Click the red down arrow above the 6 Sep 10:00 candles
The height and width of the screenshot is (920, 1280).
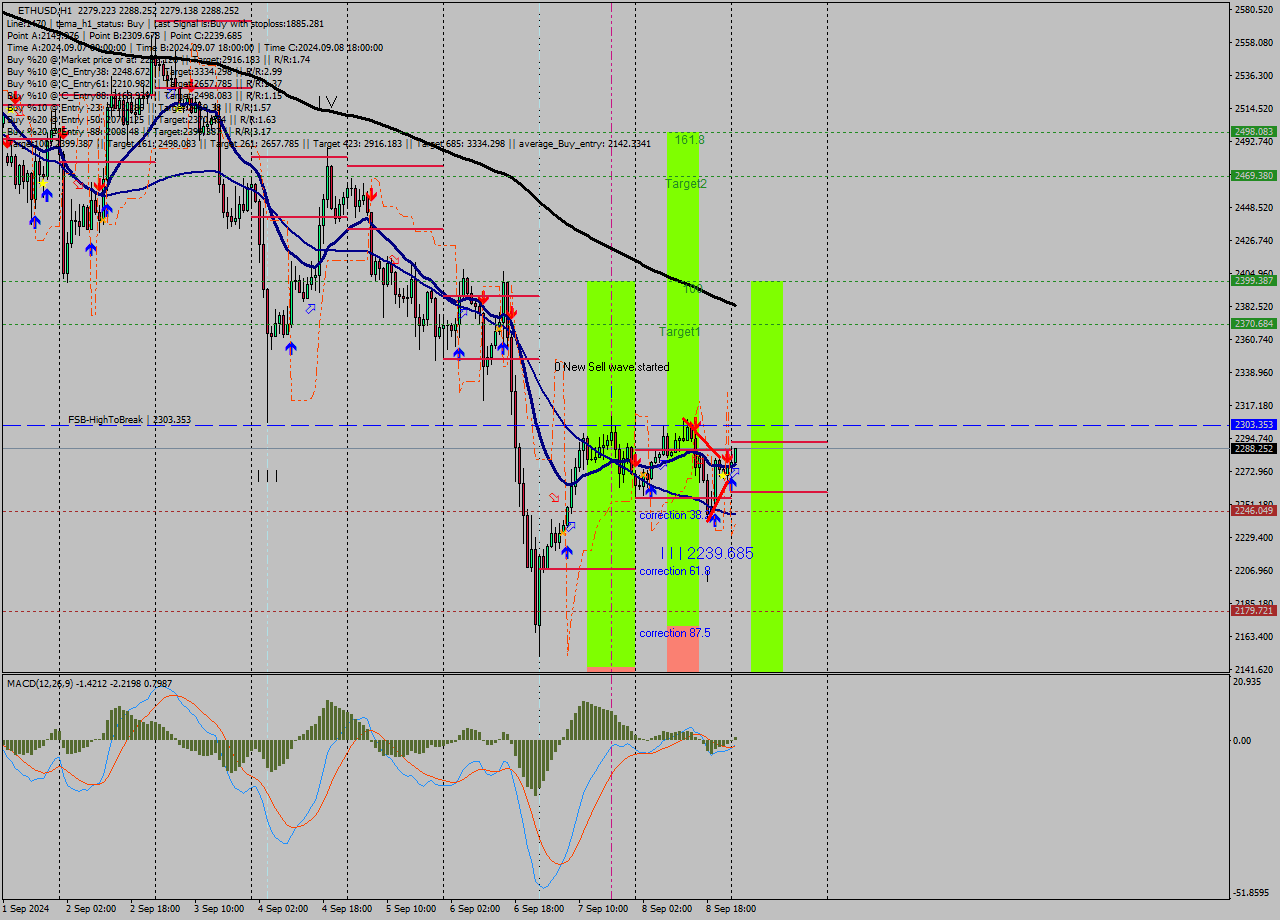(513, 314)
